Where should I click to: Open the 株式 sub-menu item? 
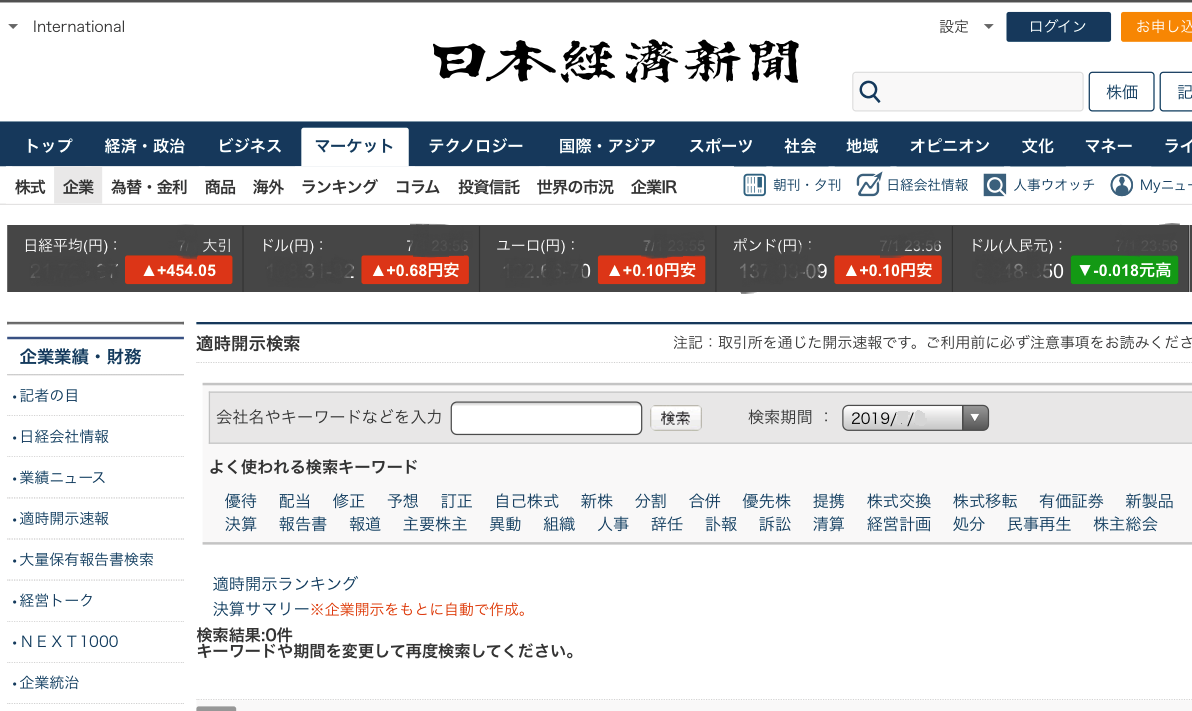[x=30, y=187]
